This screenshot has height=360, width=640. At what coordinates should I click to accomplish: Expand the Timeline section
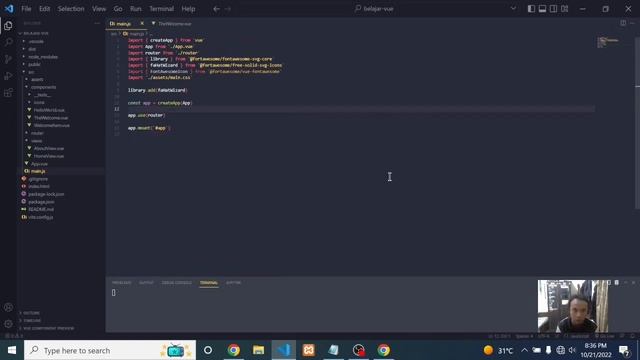pyautogui.click(x=32, y=320)
